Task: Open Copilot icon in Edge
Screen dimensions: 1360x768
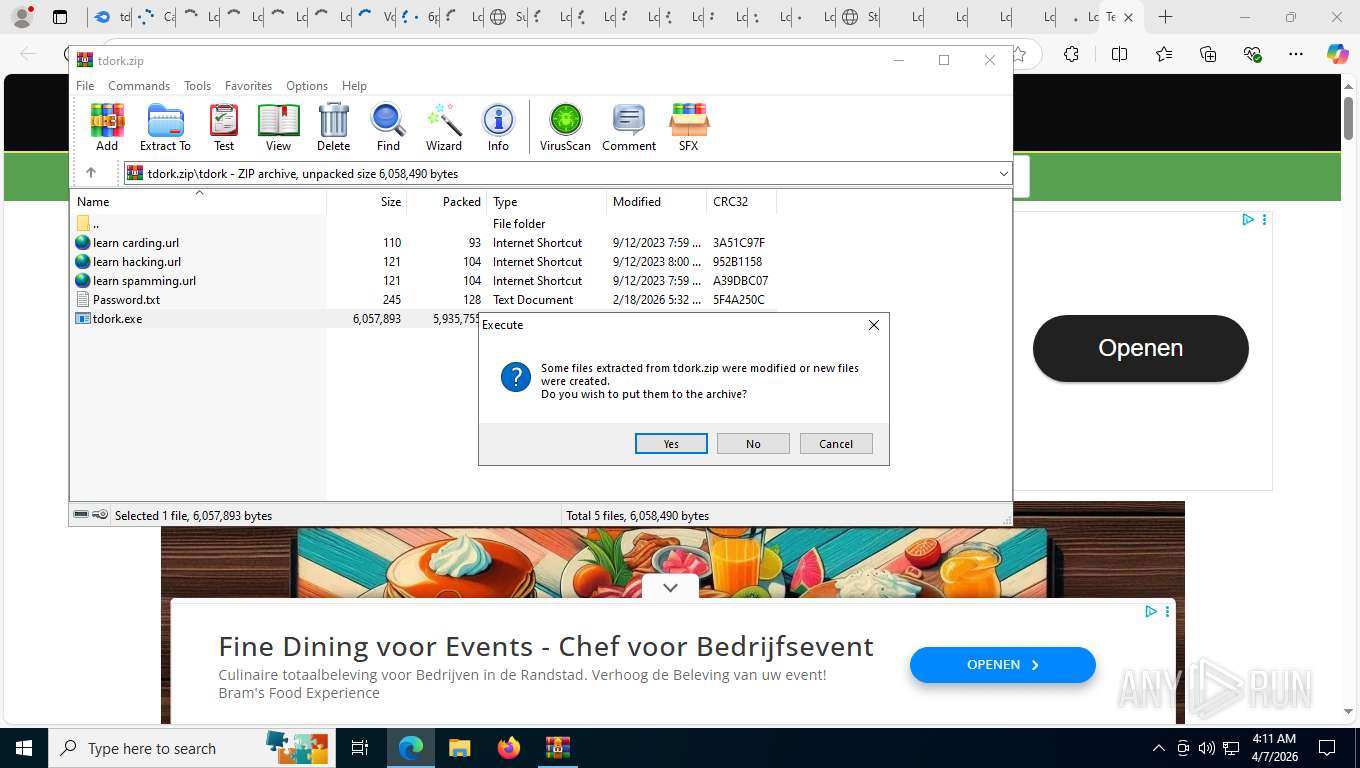Action: pos(1338,54)
